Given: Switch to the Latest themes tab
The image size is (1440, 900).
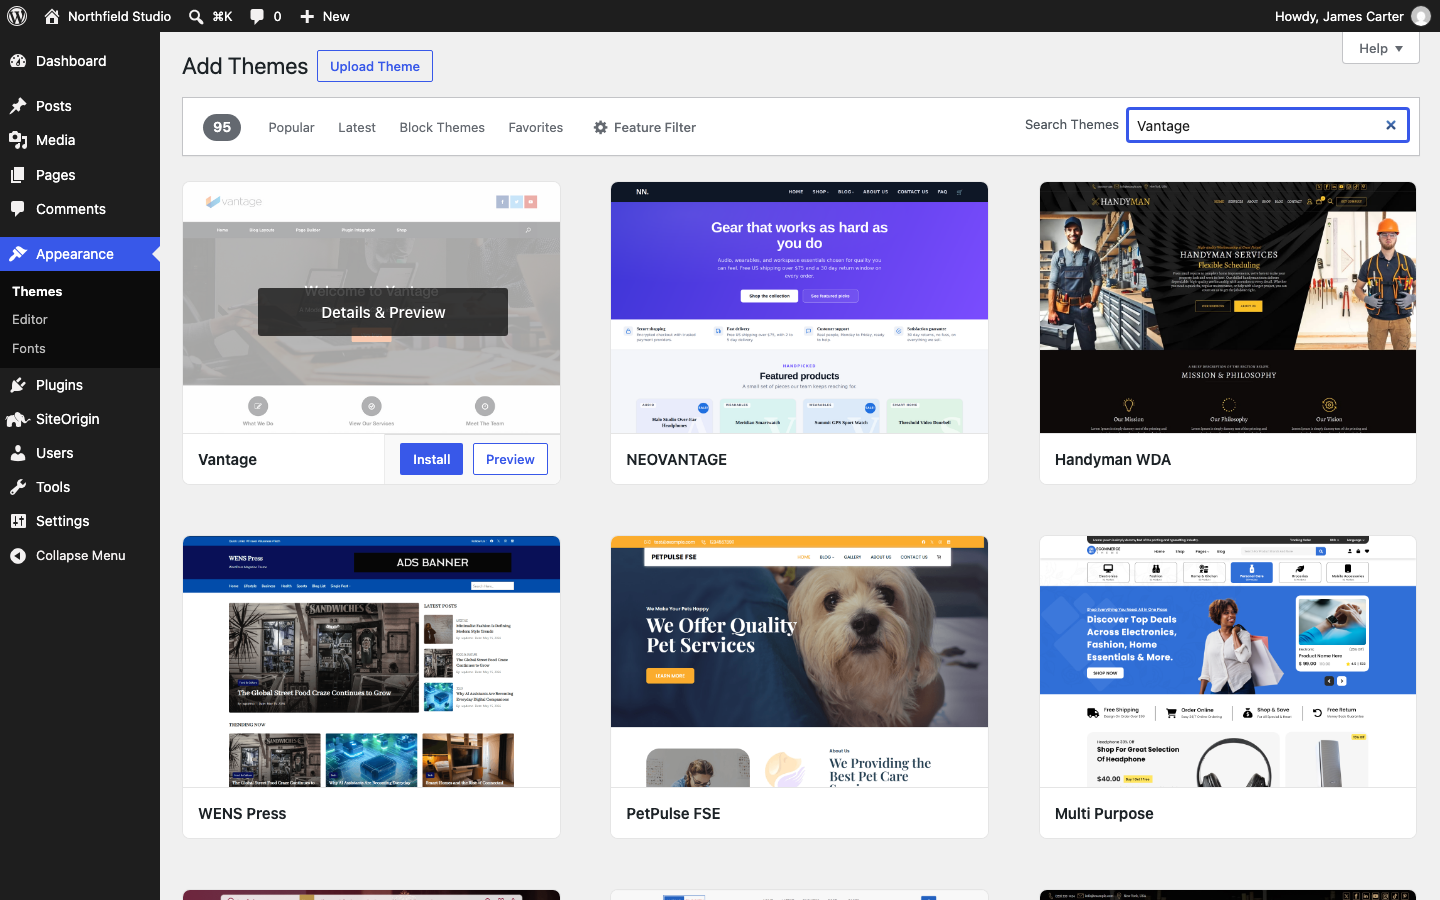Looking at the screenshot, I should point(357,127).
